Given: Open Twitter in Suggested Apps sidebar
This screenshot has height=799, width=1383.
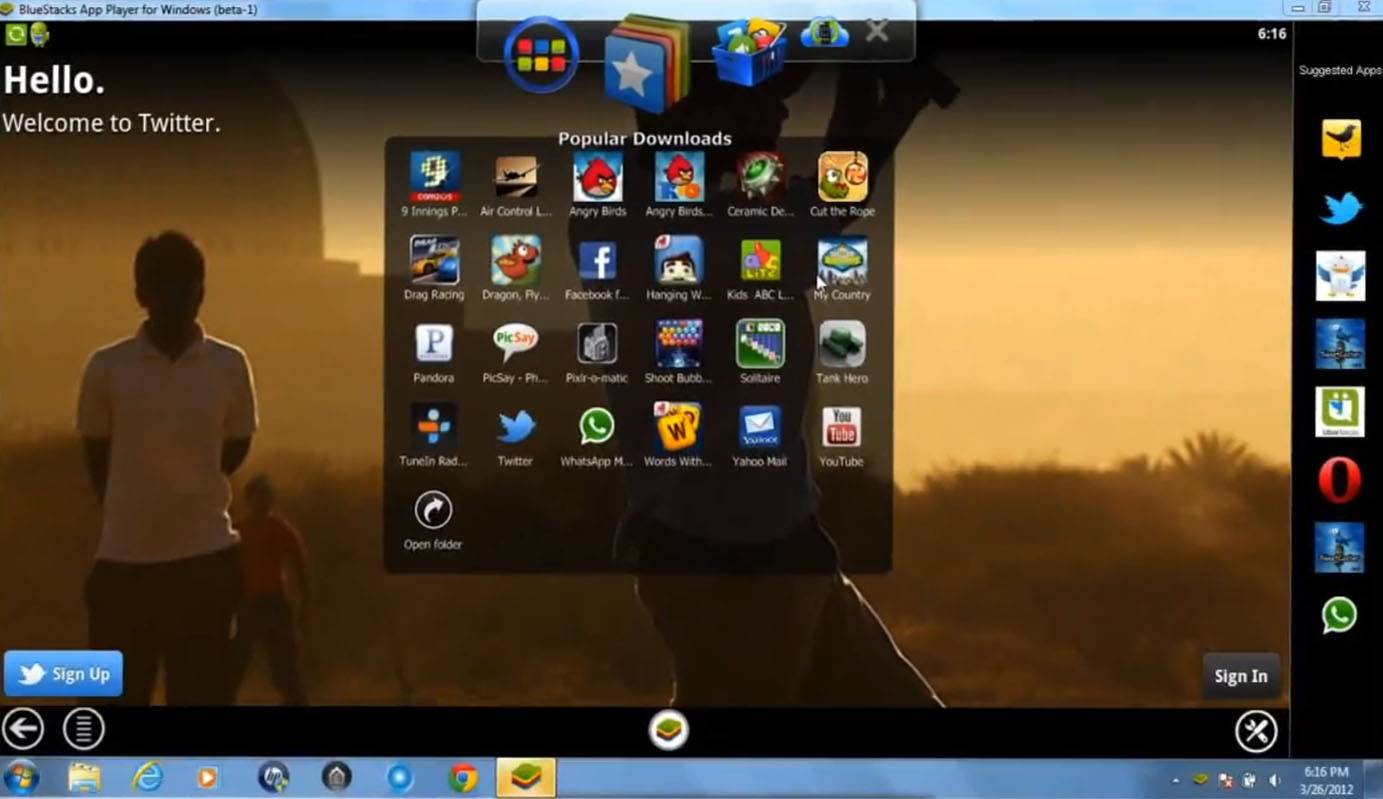Looking at the screenshot, I should [x=1341, y=209].
